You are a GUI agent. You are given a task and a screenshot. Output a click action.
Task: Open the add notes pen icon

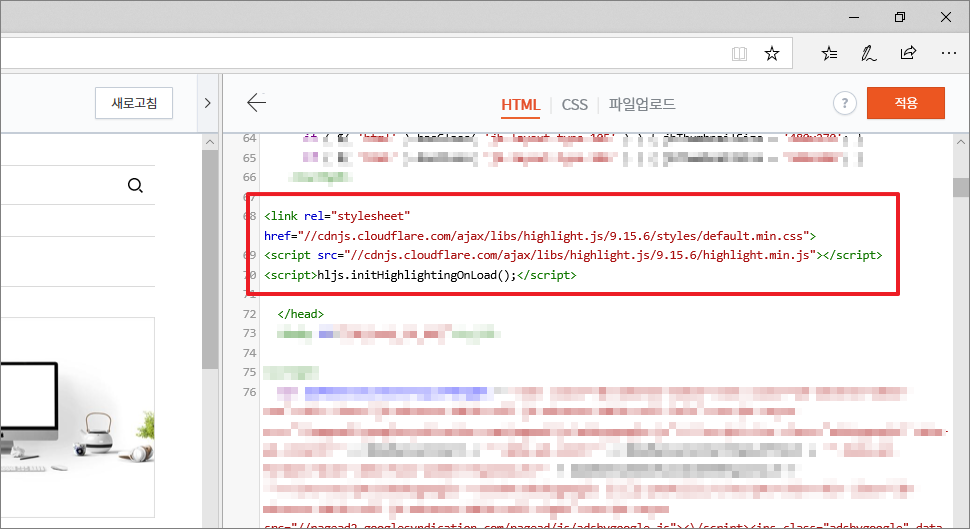click(869, 54)
